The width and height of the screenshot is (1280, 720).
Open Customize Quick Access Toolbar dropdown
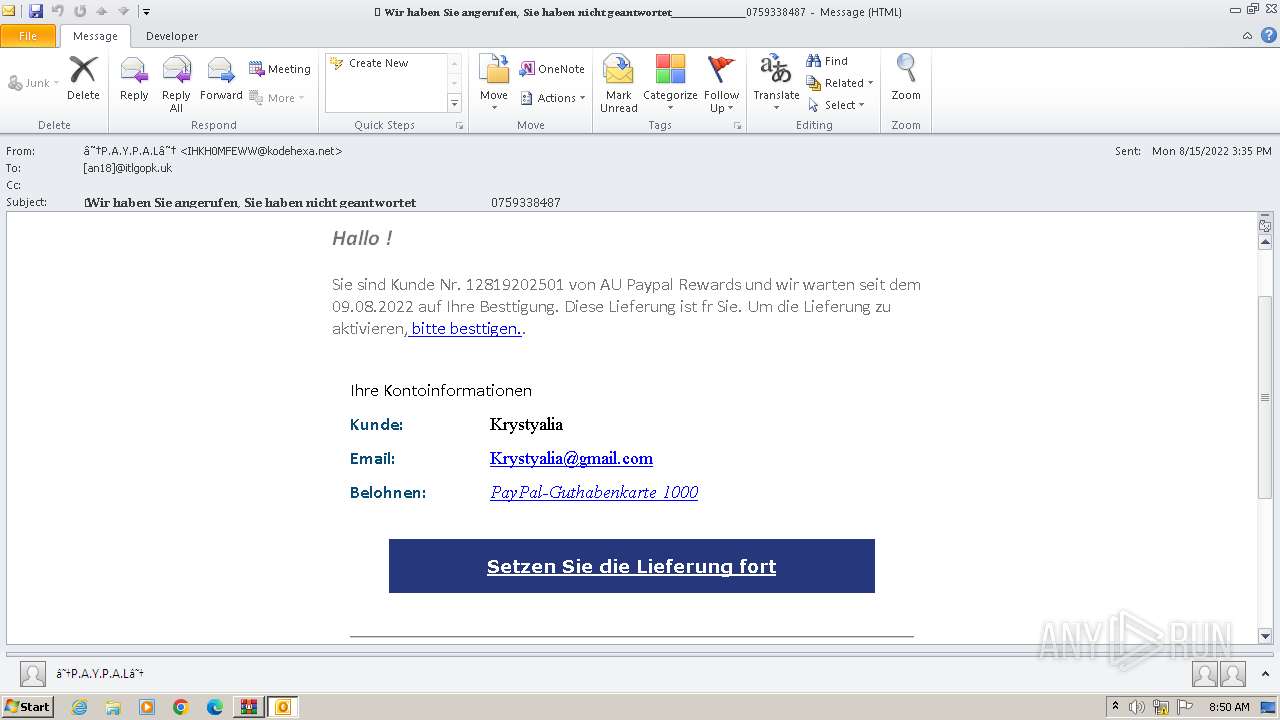coord(146,12)
